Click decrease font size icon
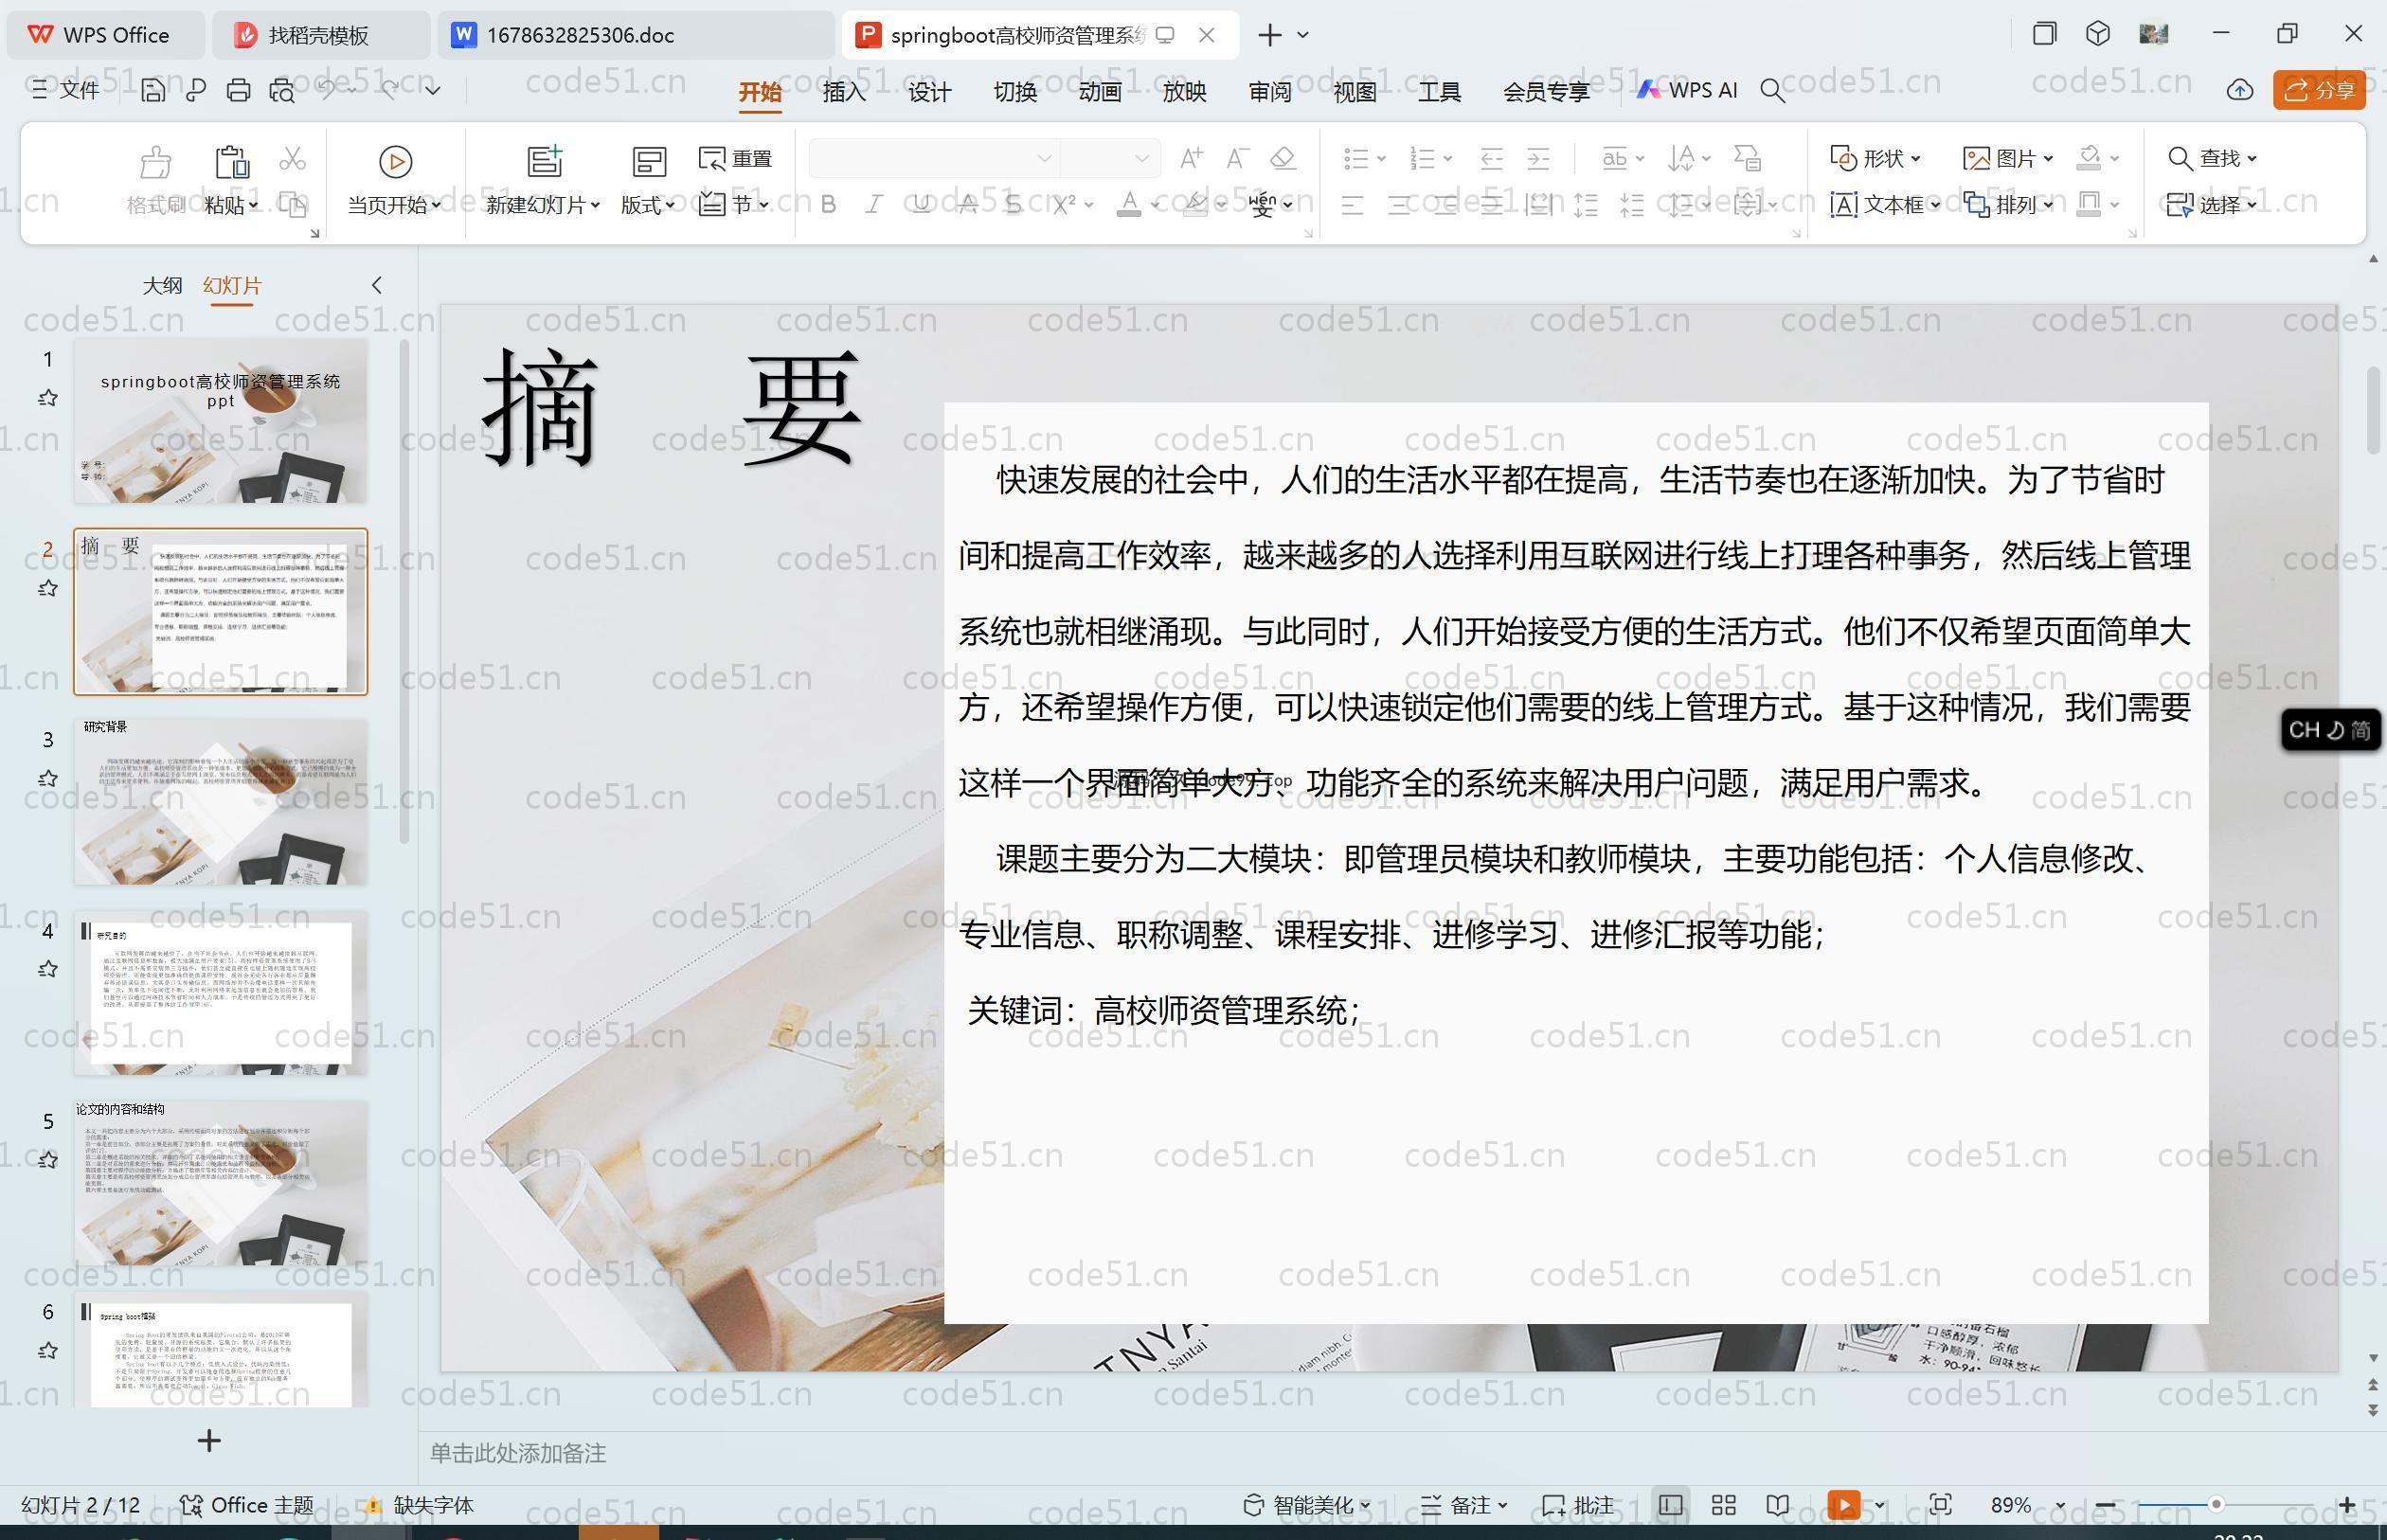Screen dimensions: 2387x1540 tap(1237, 158)
